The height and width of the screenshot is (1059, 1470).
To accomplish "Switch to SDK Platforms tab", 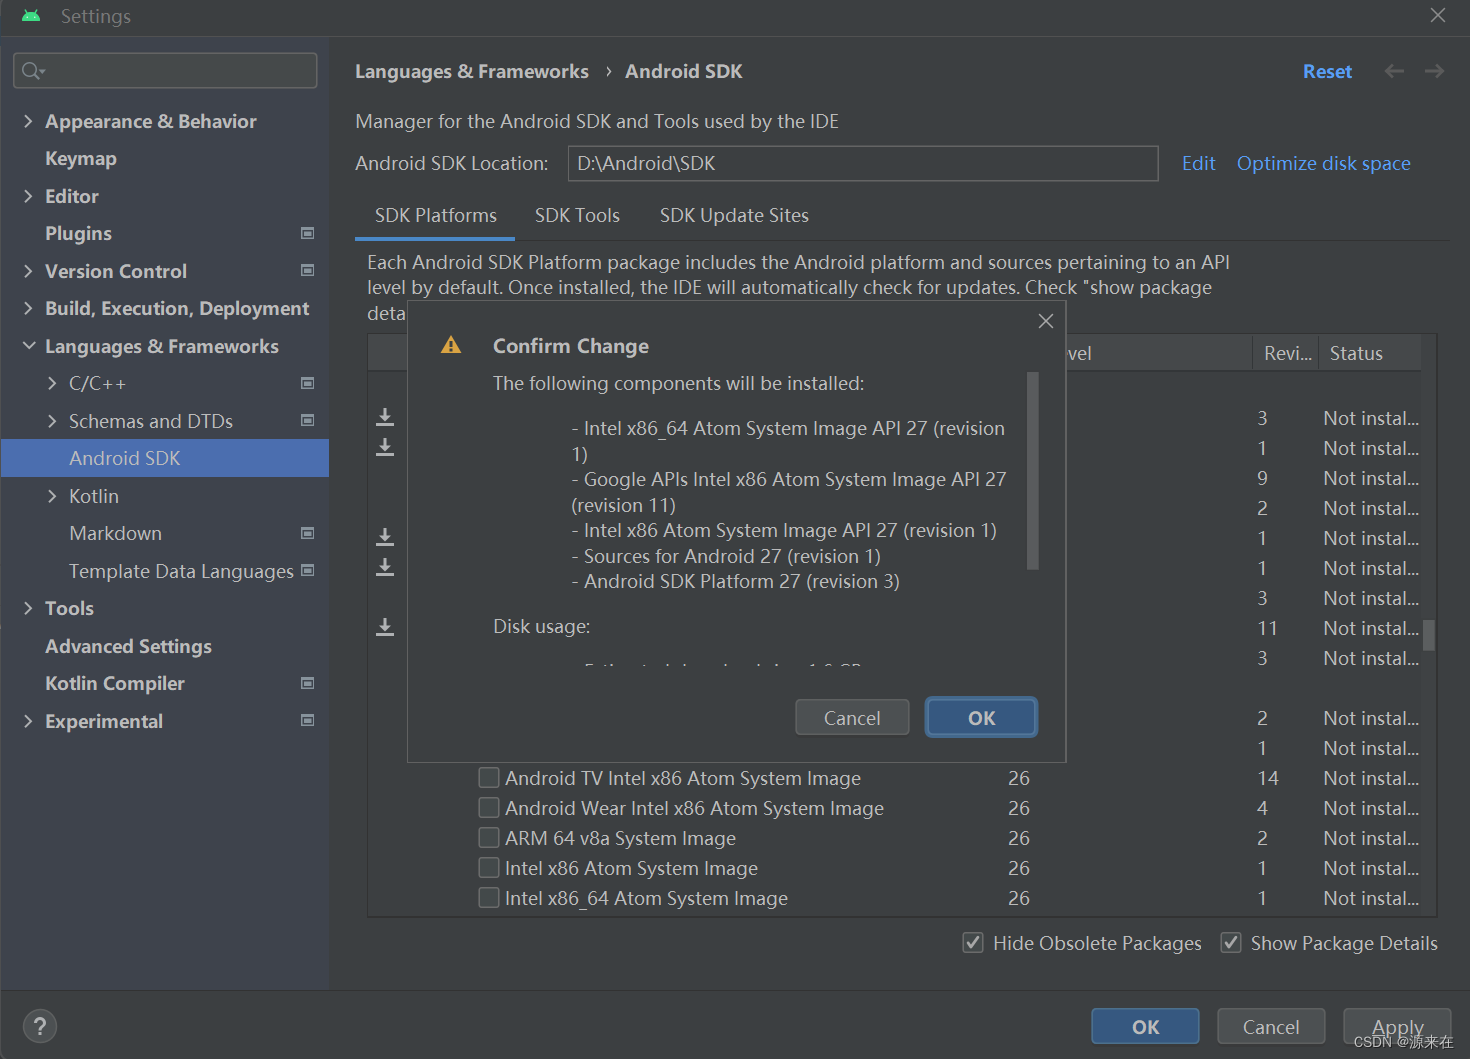I will [435, 216].
